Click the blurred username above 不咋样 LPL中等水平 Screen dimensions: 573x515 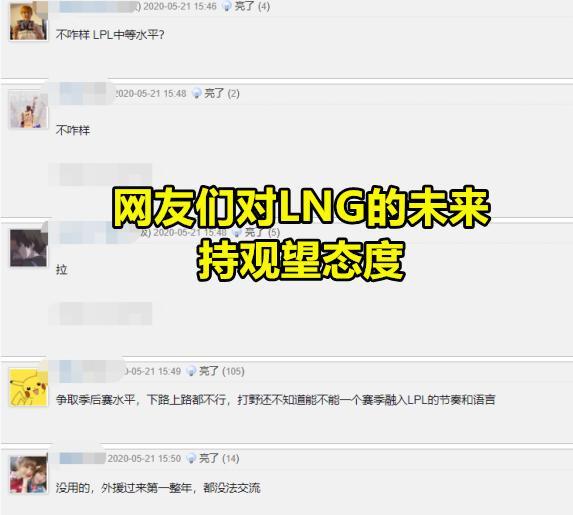(x=97, y=6)
